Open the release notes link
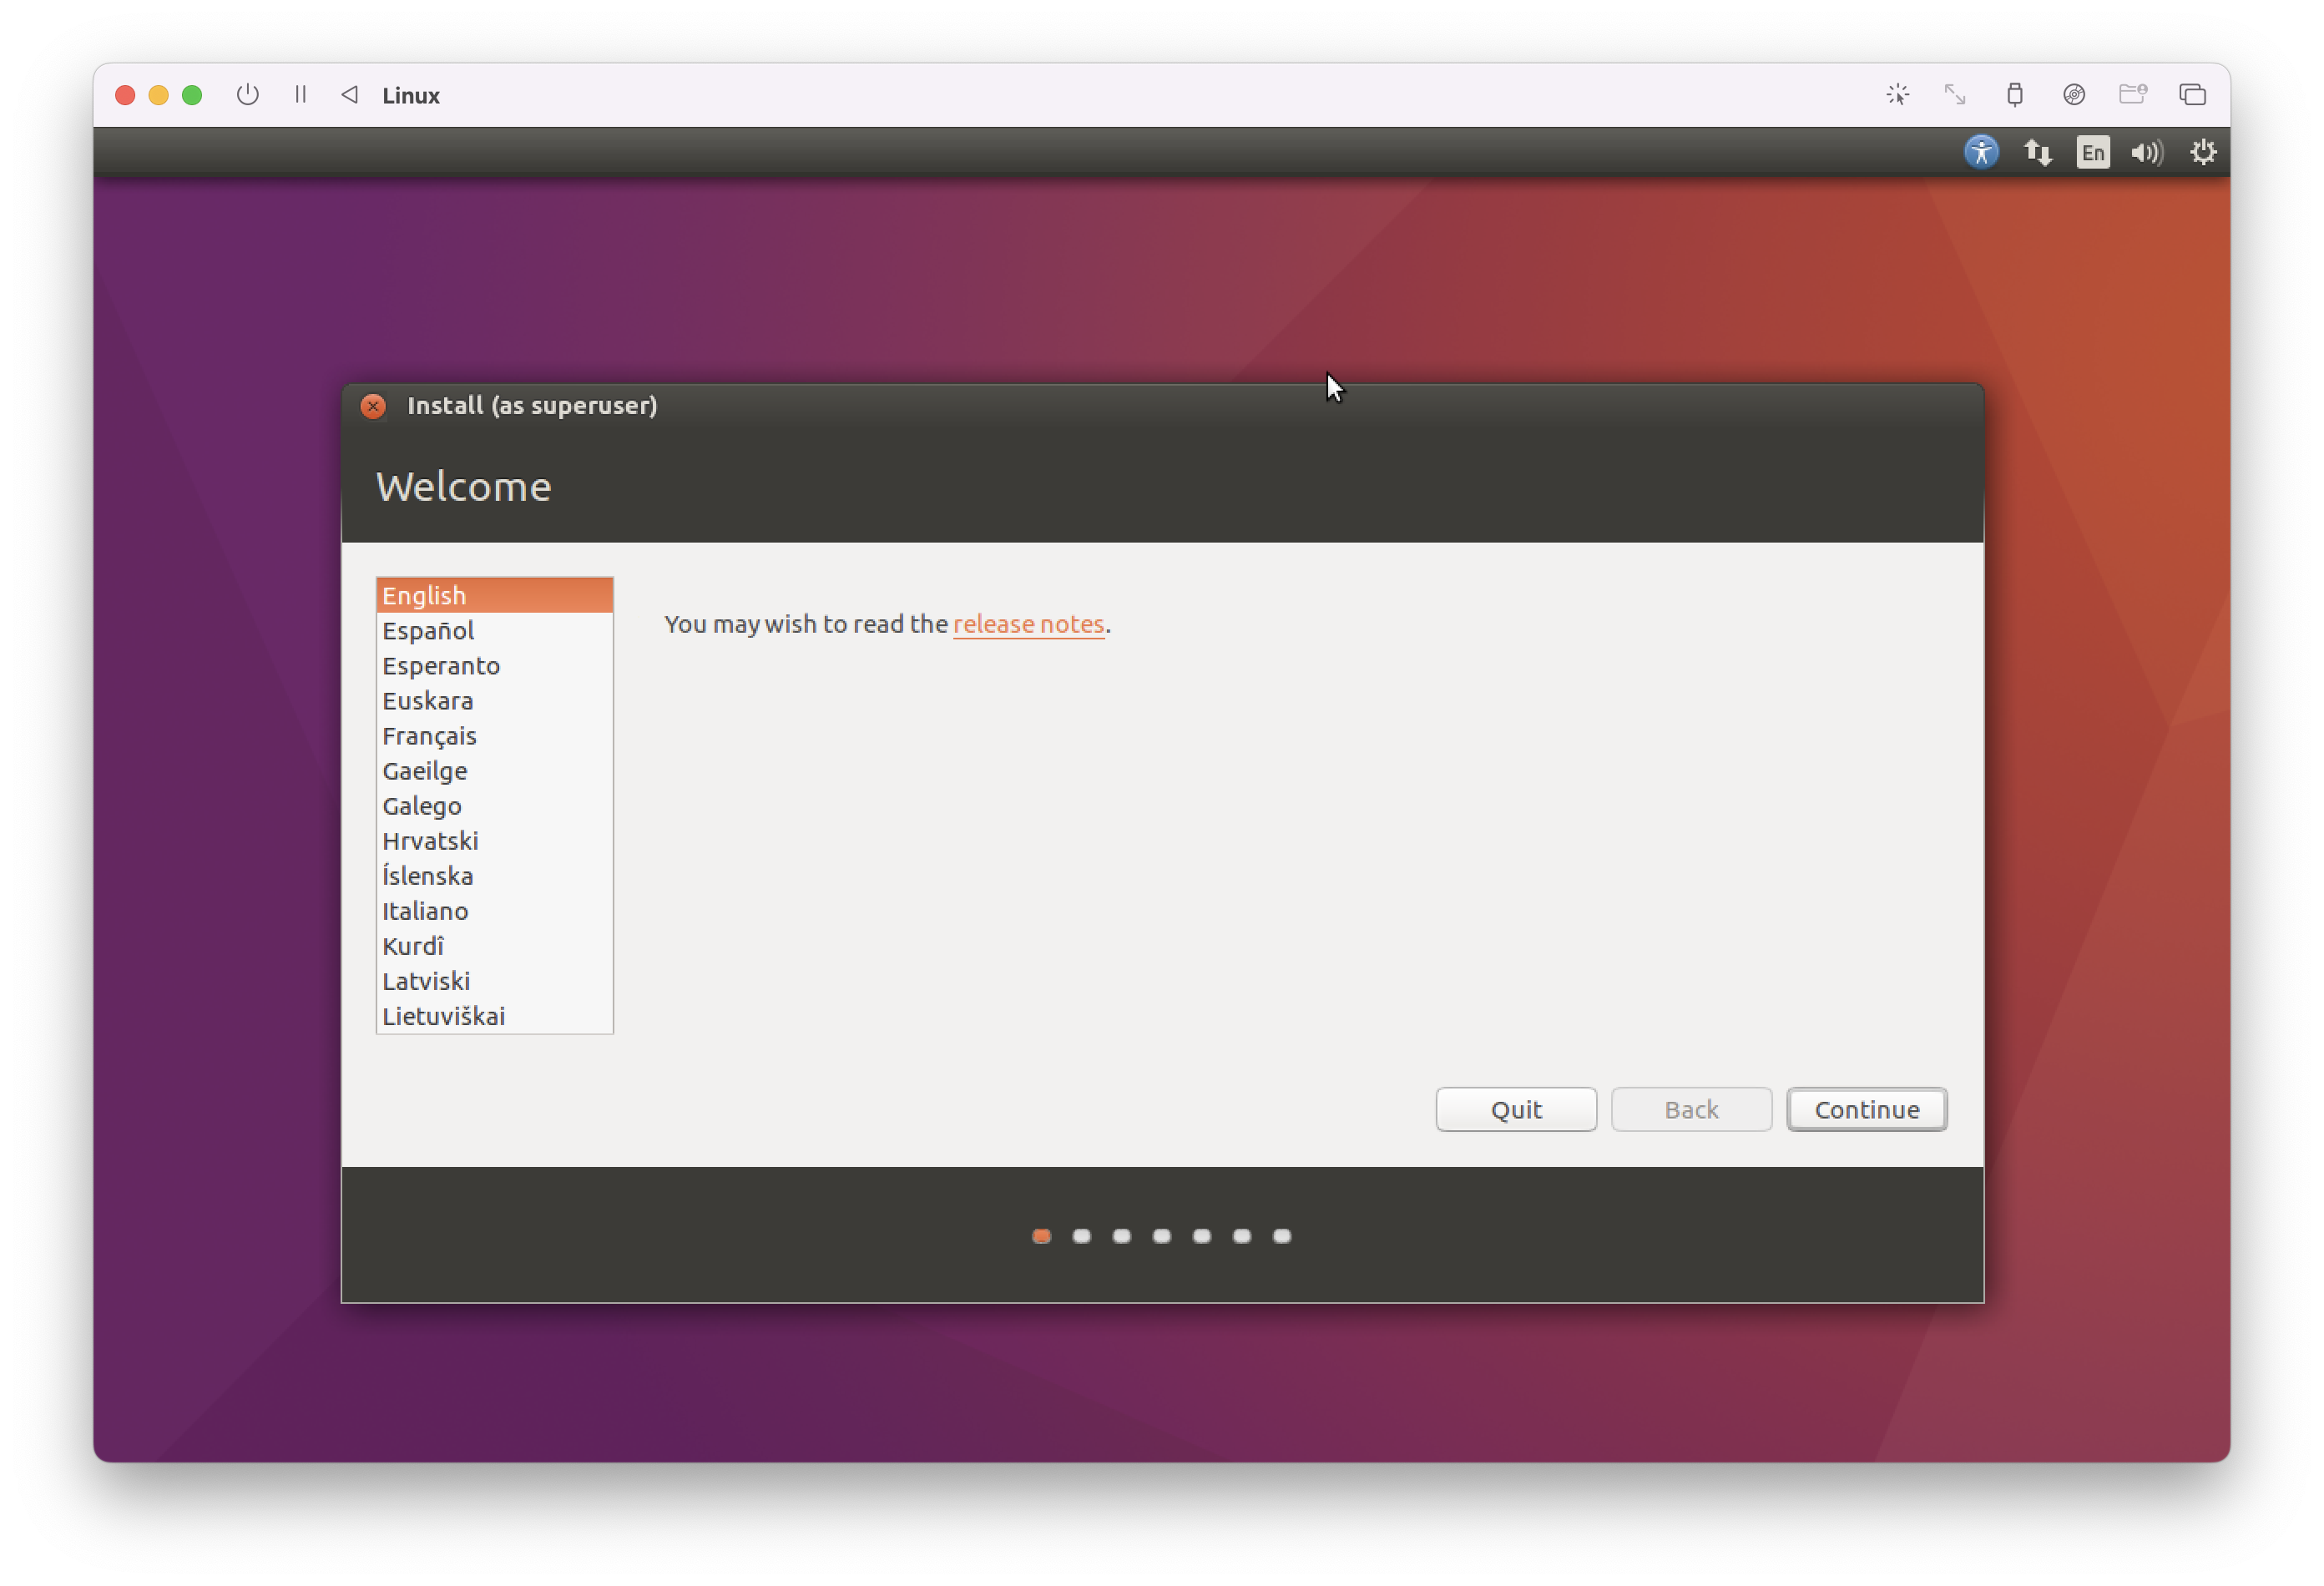This screenshot has height=1586, width=2324. point(1029,624)
